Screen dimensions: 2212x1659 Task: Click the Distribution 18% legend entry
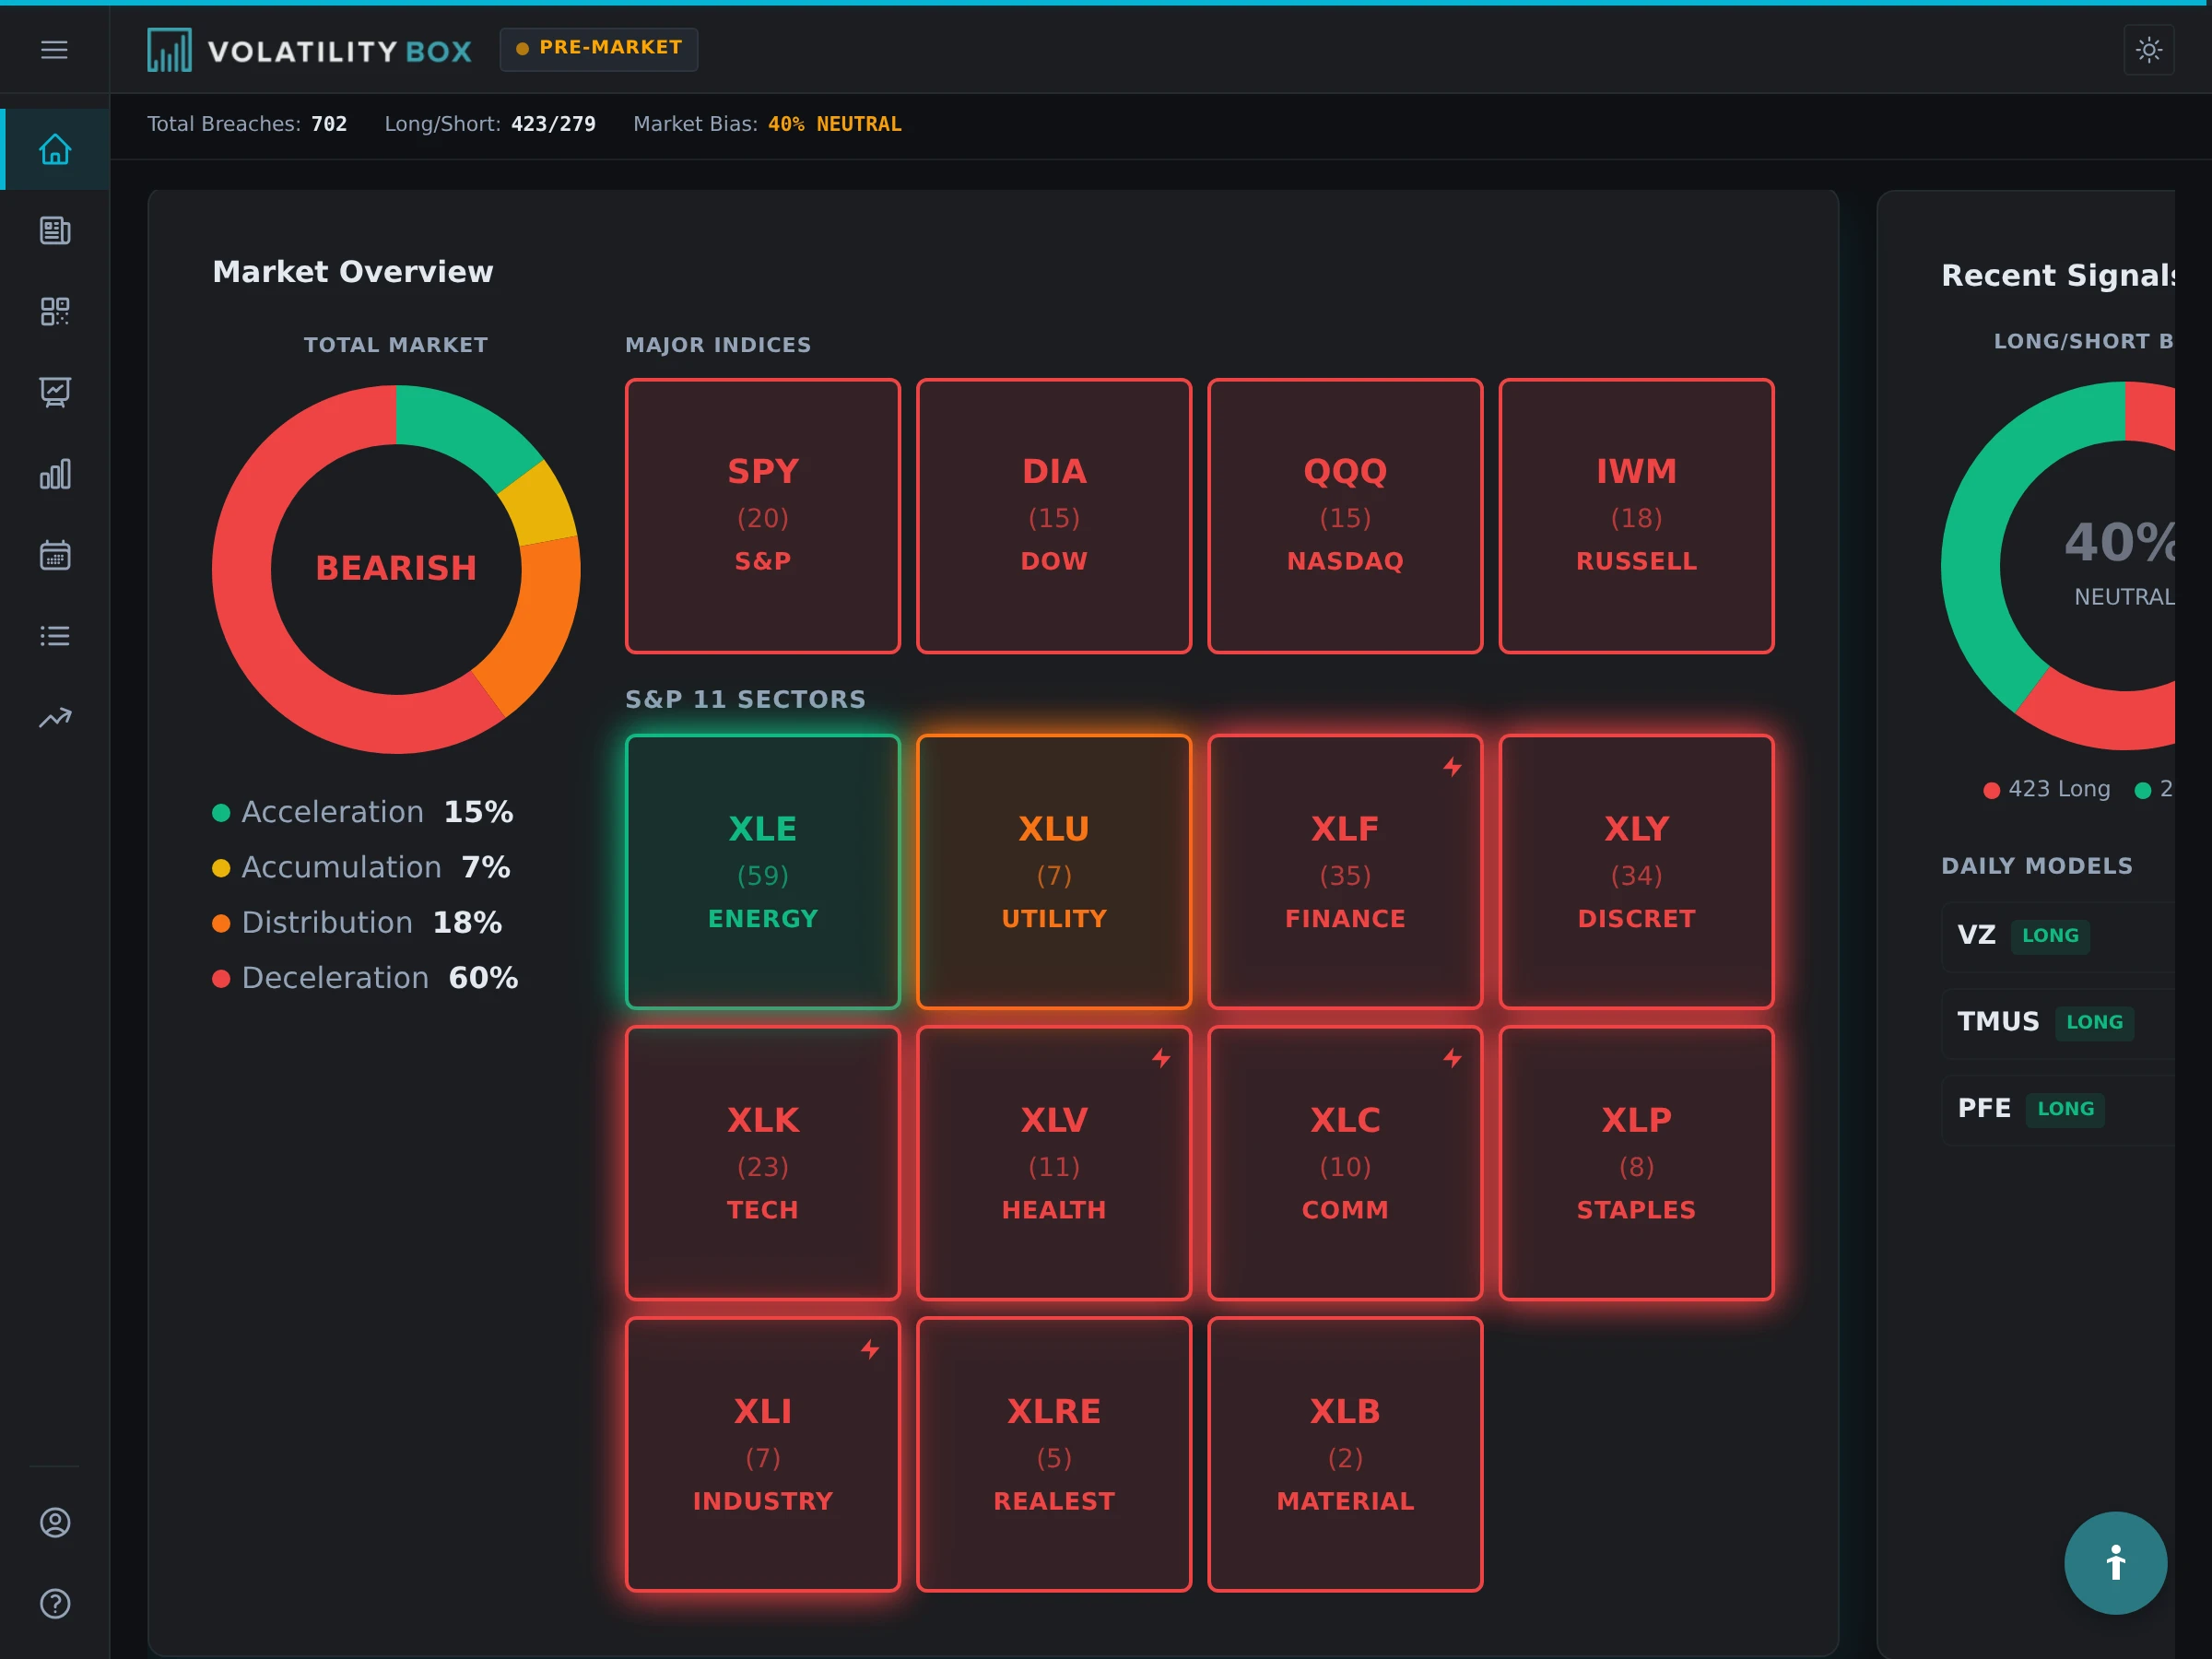tap(357, 922)
